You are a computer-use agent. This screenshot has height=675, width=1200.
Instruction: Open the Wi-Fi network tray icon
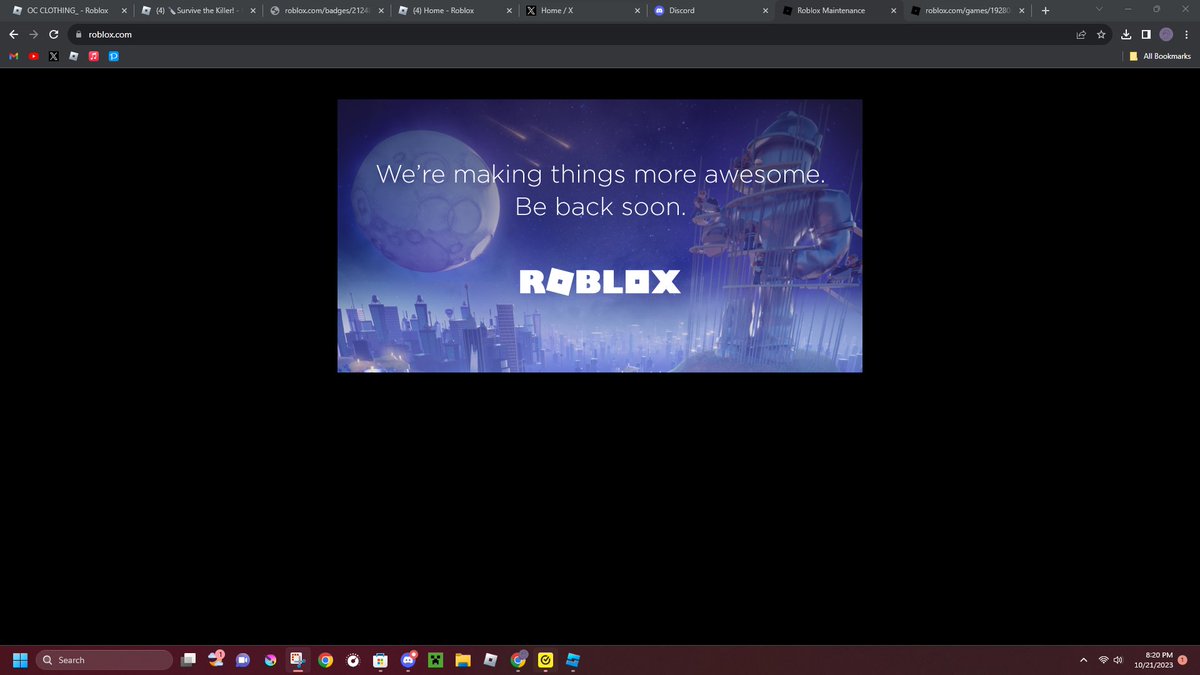point(1104,660)
